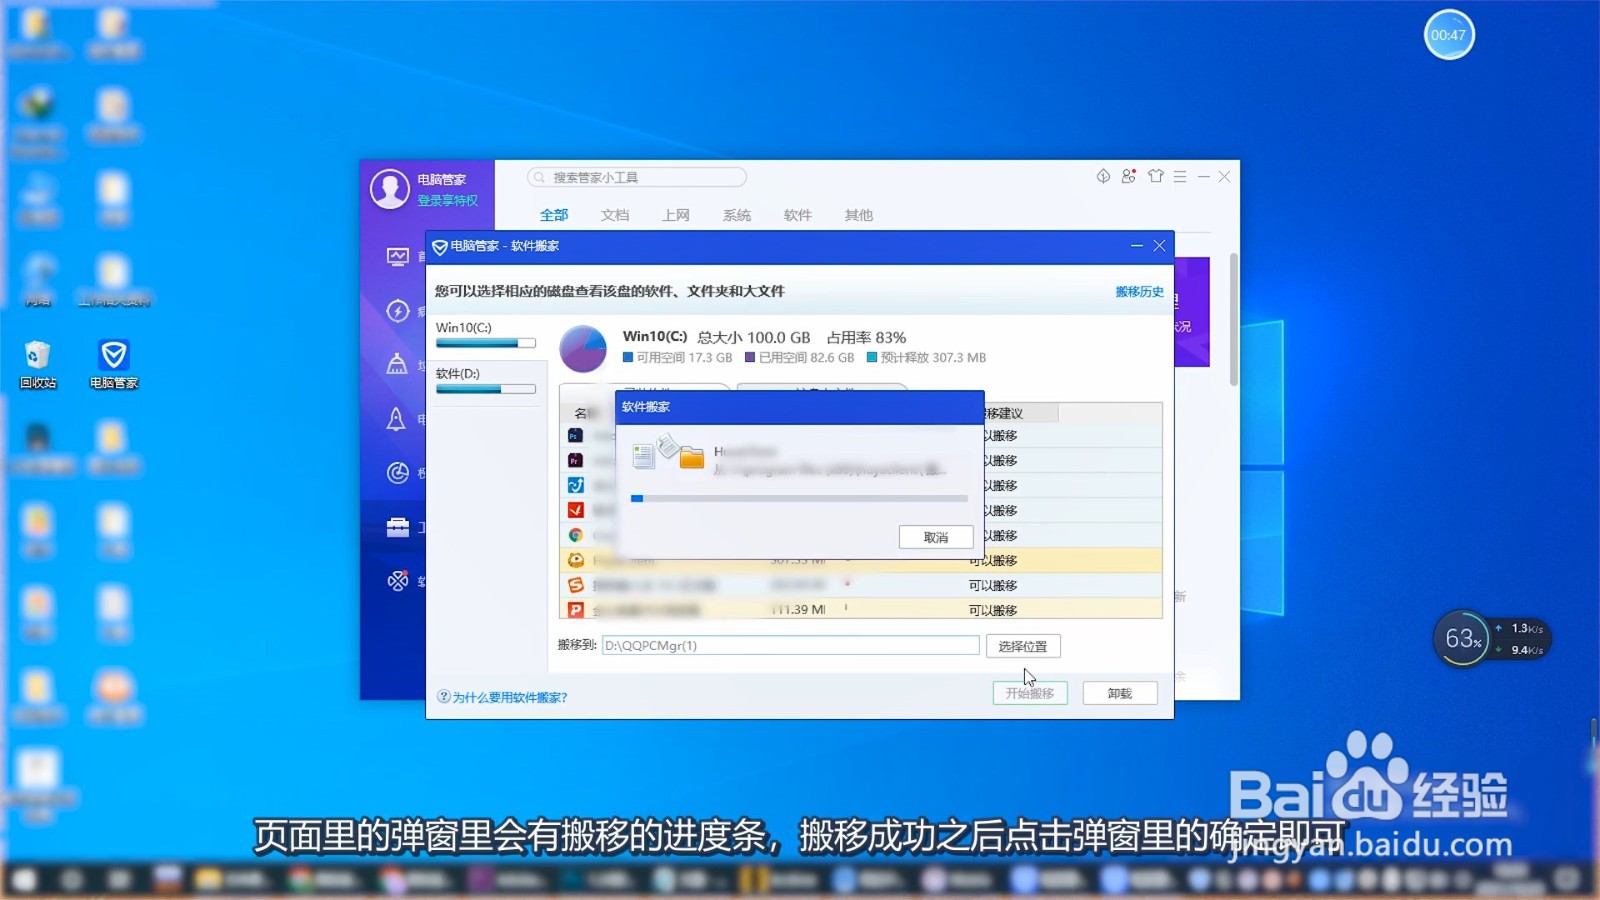The height and width of the screenshot is (900, 1600).
Task: Select the broom cleanup sidebar icon
Action: [x=398, y=364]
